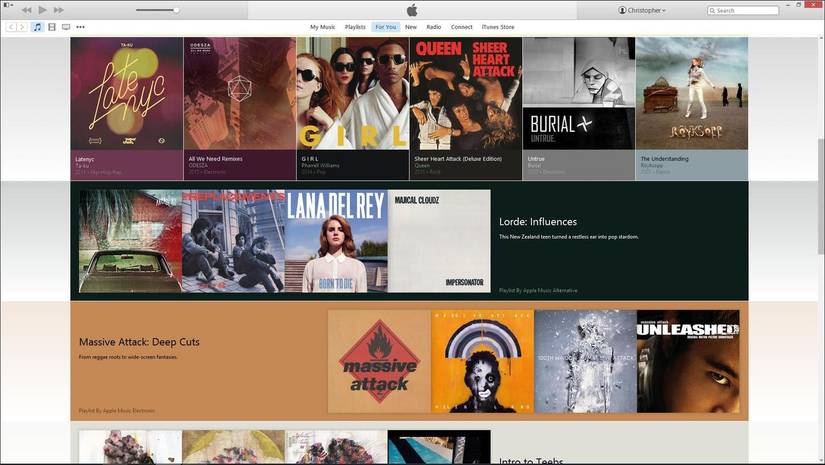Open the green car album cover in Lorde playlist
825x465 pixels.
click(x=130, y=241)
